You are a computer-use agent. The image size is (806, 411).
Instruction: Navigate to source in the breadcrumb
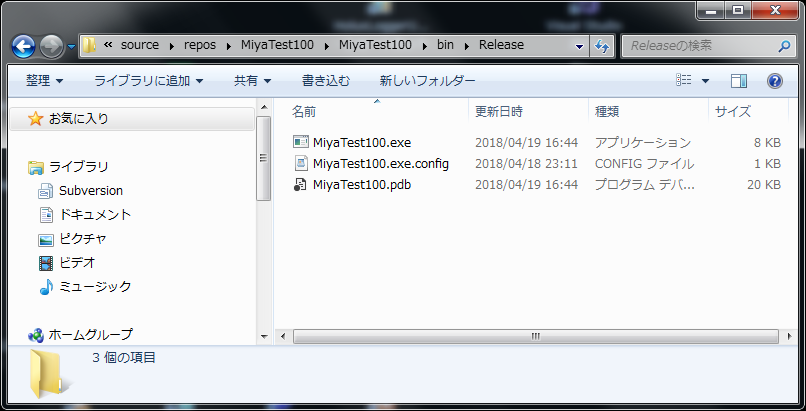coord(140,45)
